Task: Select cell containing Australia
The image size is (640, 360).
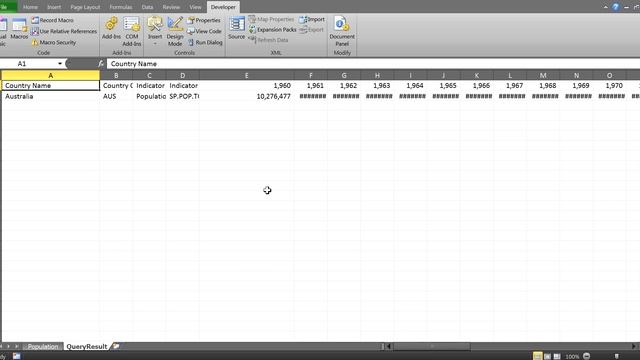Action: (x=51, y=96)
